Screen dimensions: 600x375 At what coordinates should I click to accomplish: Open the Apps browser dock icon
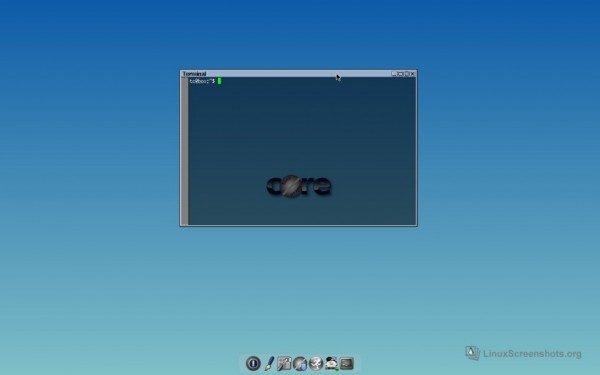[x=300, y=363]
